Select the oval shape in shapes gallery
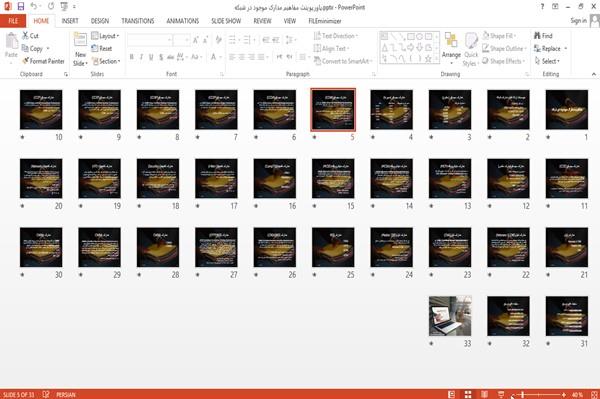Image resolution: width=600 pixels, height=399 pixels. coord(419,37)
